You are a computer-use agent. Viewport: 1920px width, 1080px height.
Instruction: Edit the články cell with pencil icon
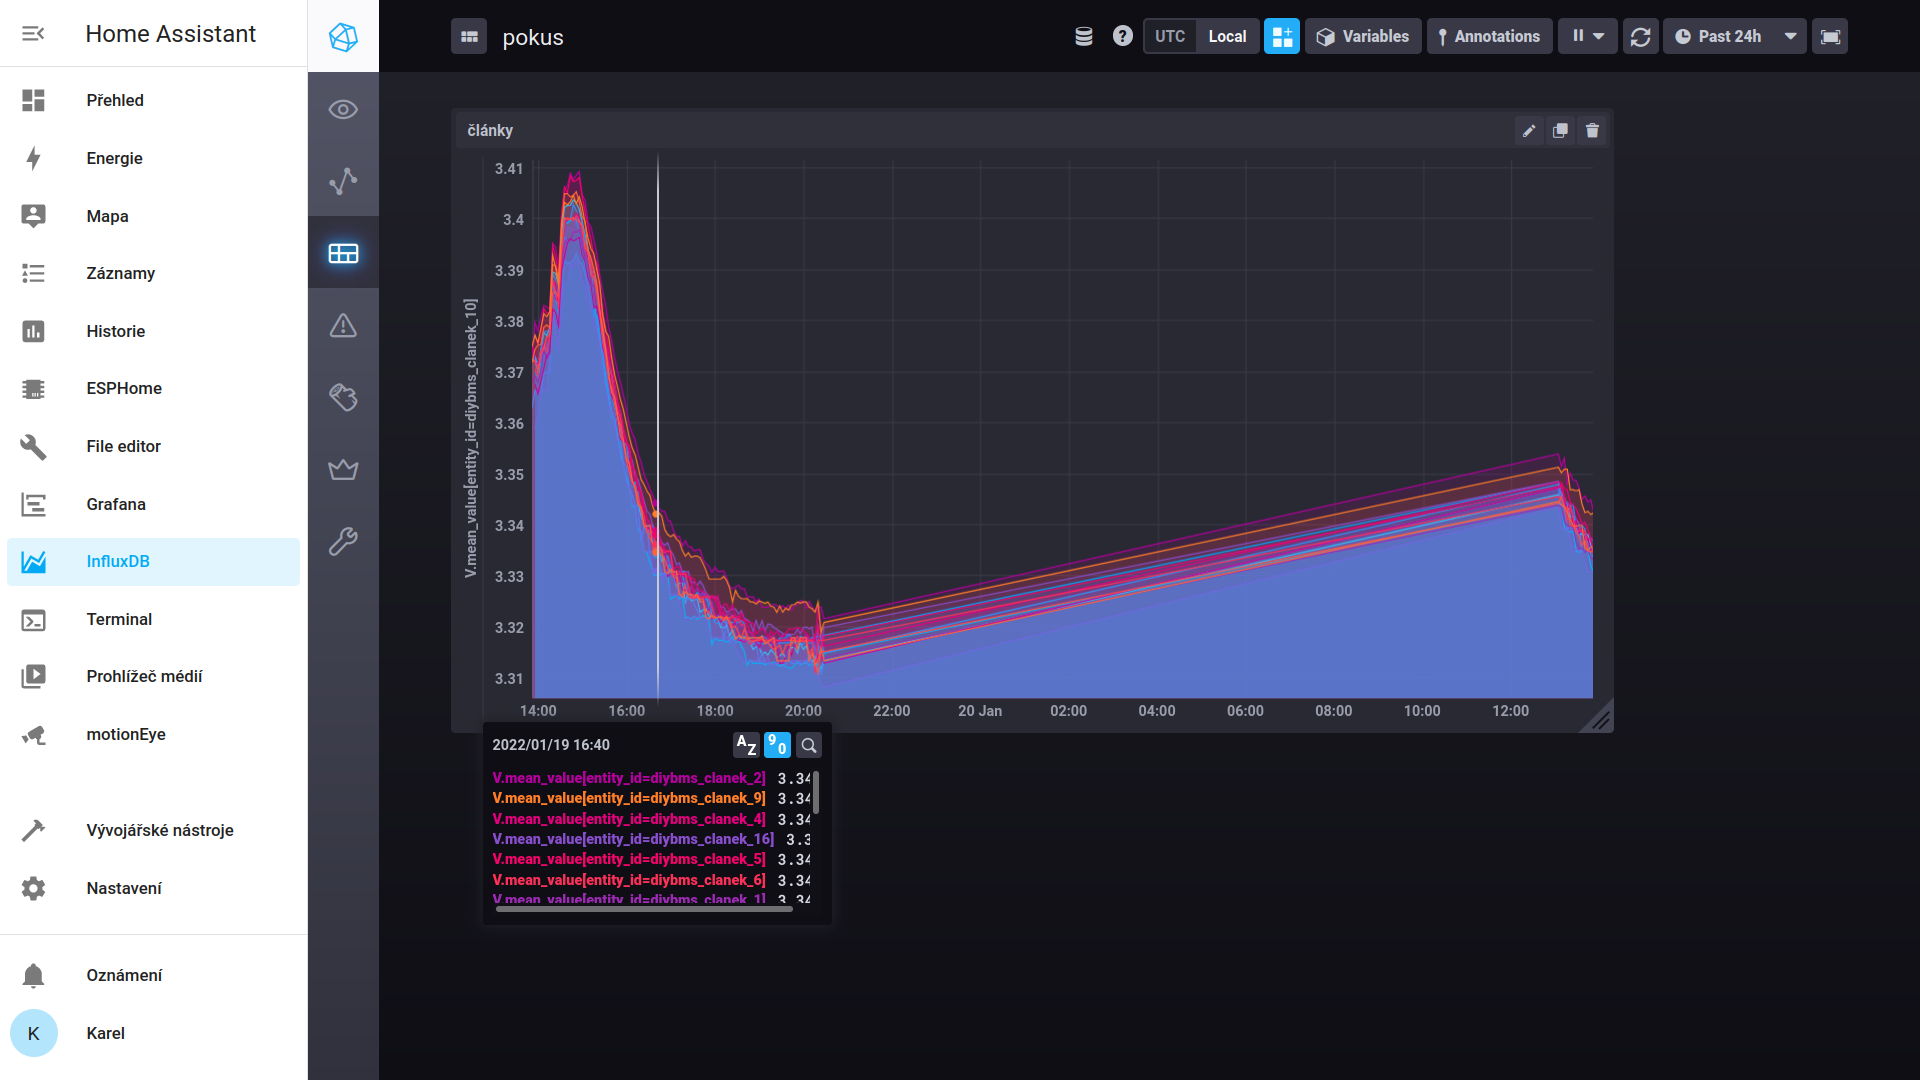pos(1529,131)
